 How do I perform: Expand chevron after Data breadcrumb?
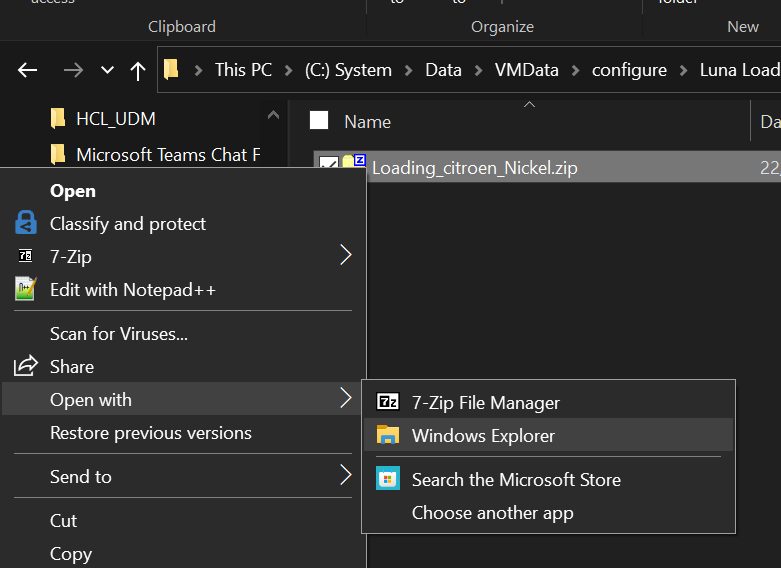[x=478, y=70]
